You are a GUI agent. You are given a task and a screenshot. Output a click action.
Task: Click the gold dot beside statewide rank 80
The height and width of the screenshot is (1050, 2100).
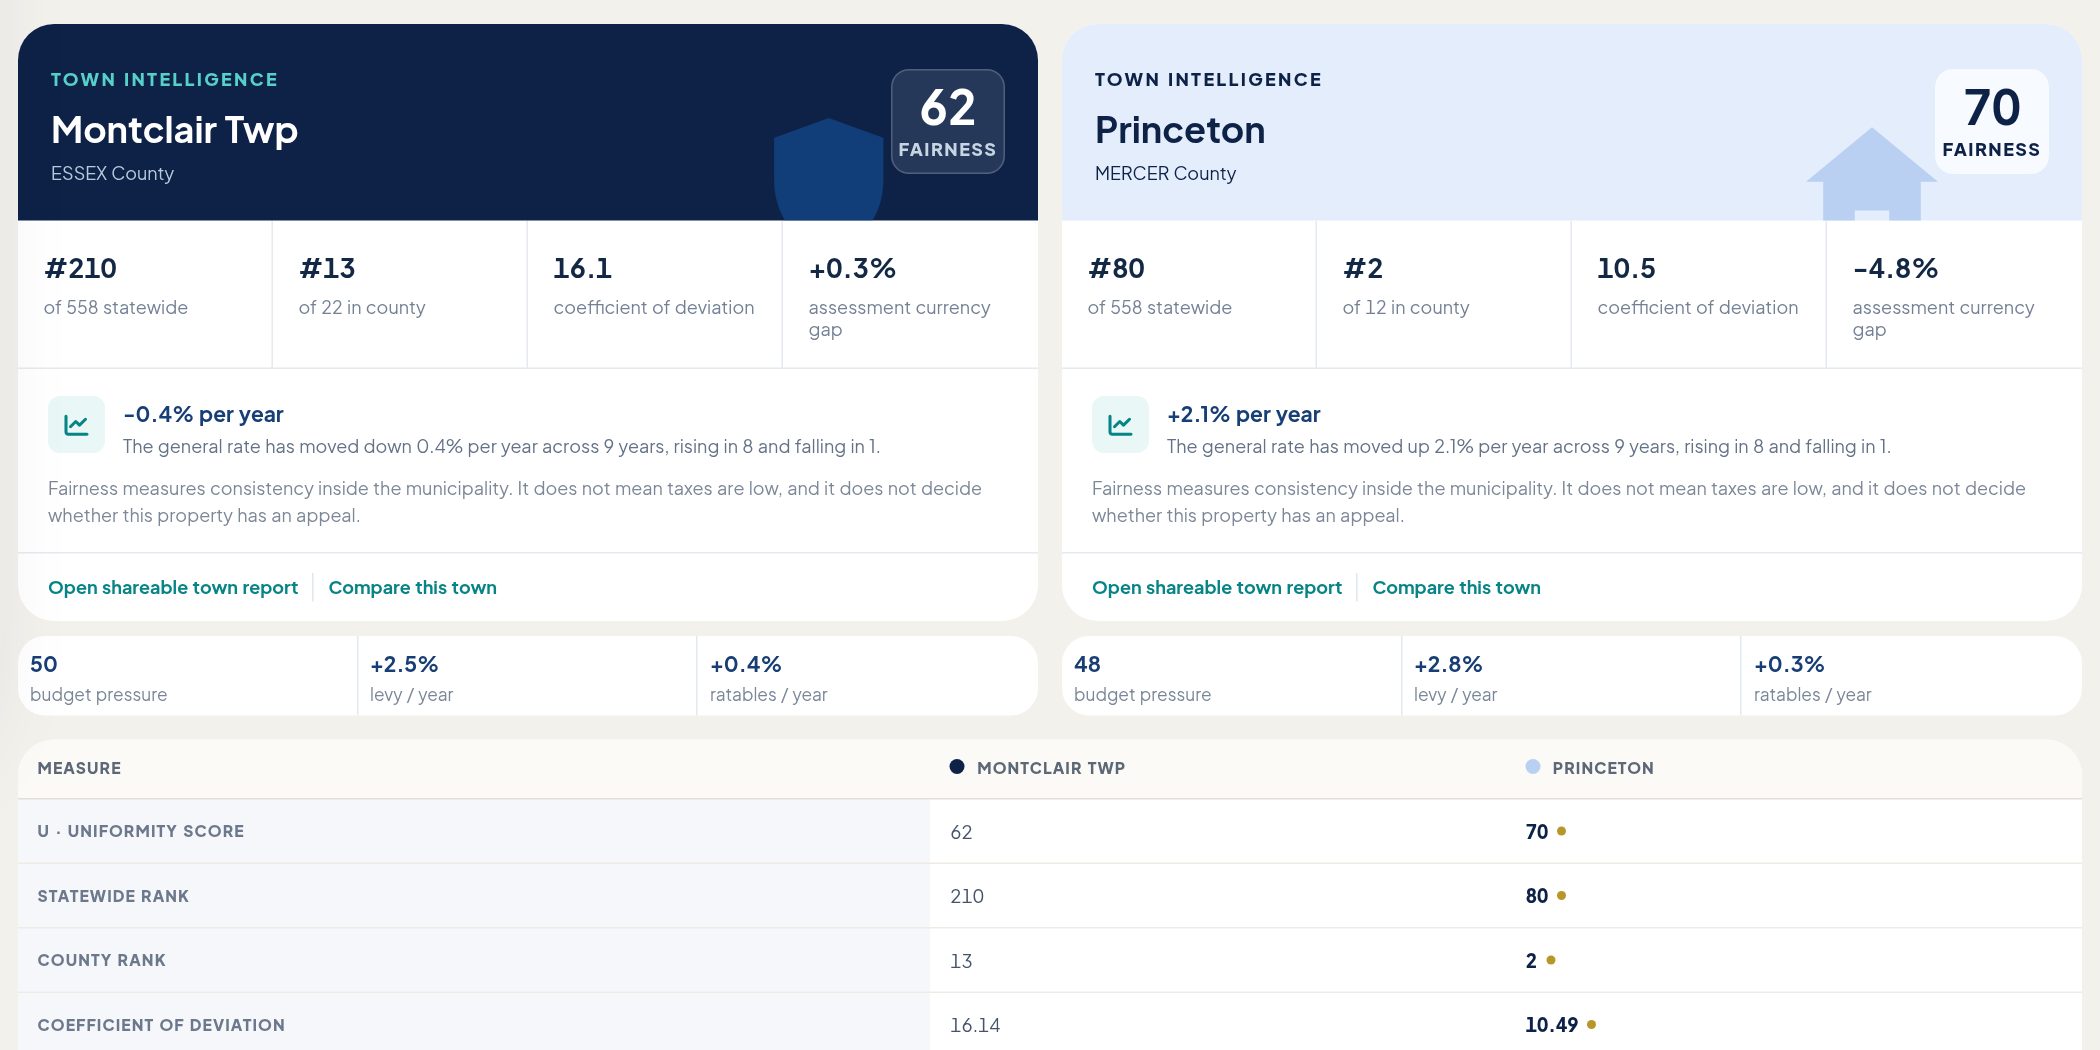coord(1561,895)
